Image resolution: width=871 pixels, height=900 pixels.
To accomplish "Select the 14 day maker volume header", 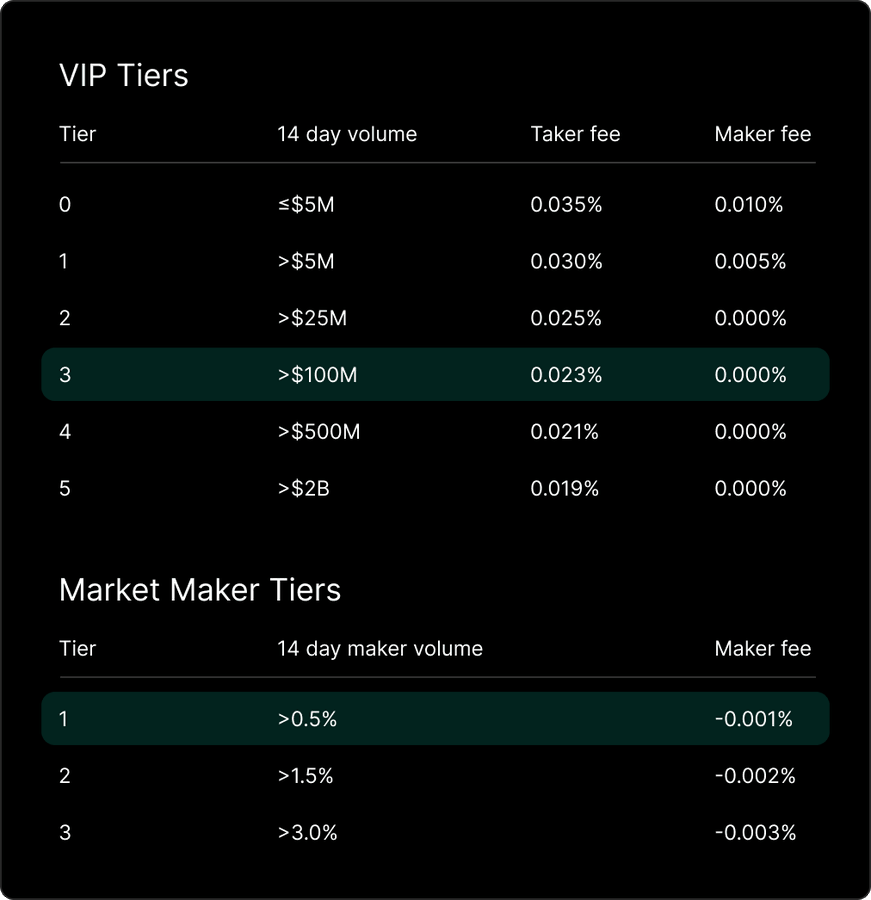I will [380, 649].
